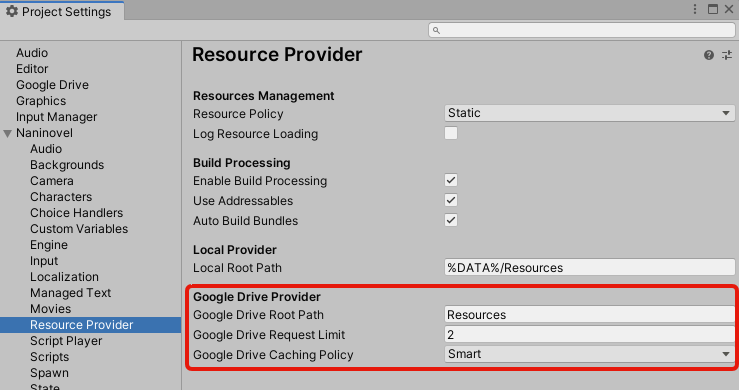Screen dimensions: 739x390
Task: Focus the Google Drive Request Limit field
Action: 589,334
